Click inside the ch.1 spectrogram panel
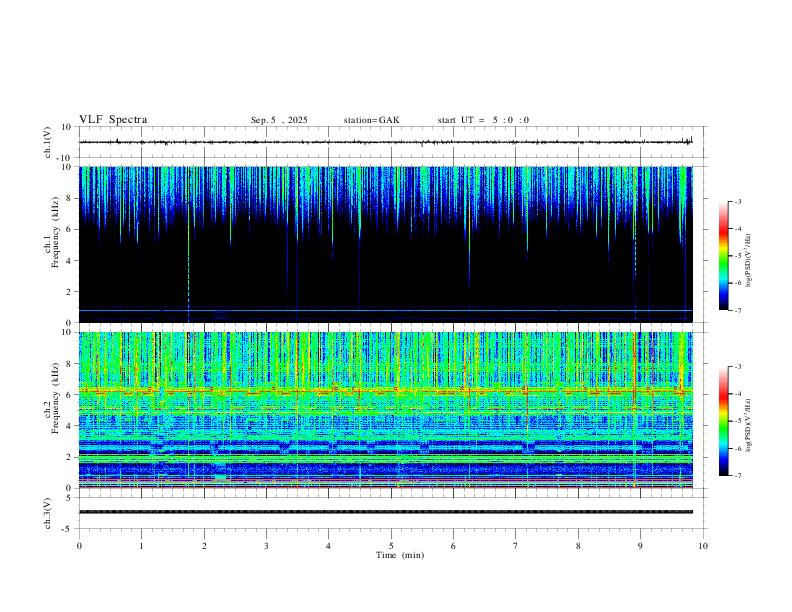792x612 pixels. click(386, 244)
